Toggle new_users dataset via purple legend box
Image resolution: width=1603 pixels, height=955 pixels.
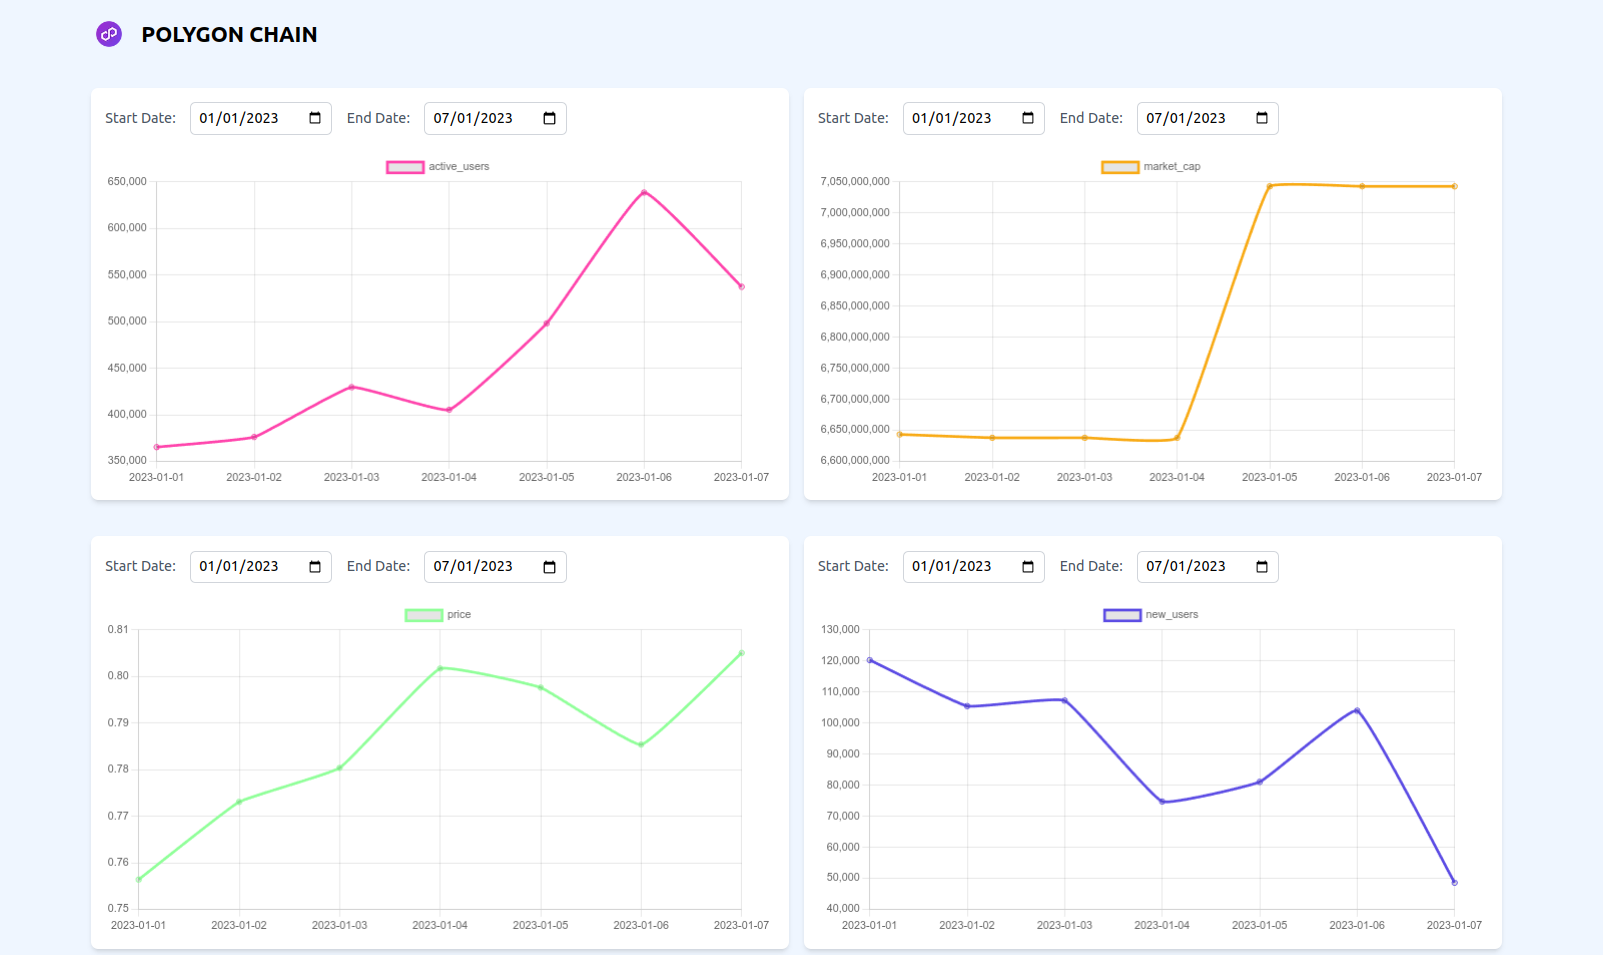[1122, 615]
